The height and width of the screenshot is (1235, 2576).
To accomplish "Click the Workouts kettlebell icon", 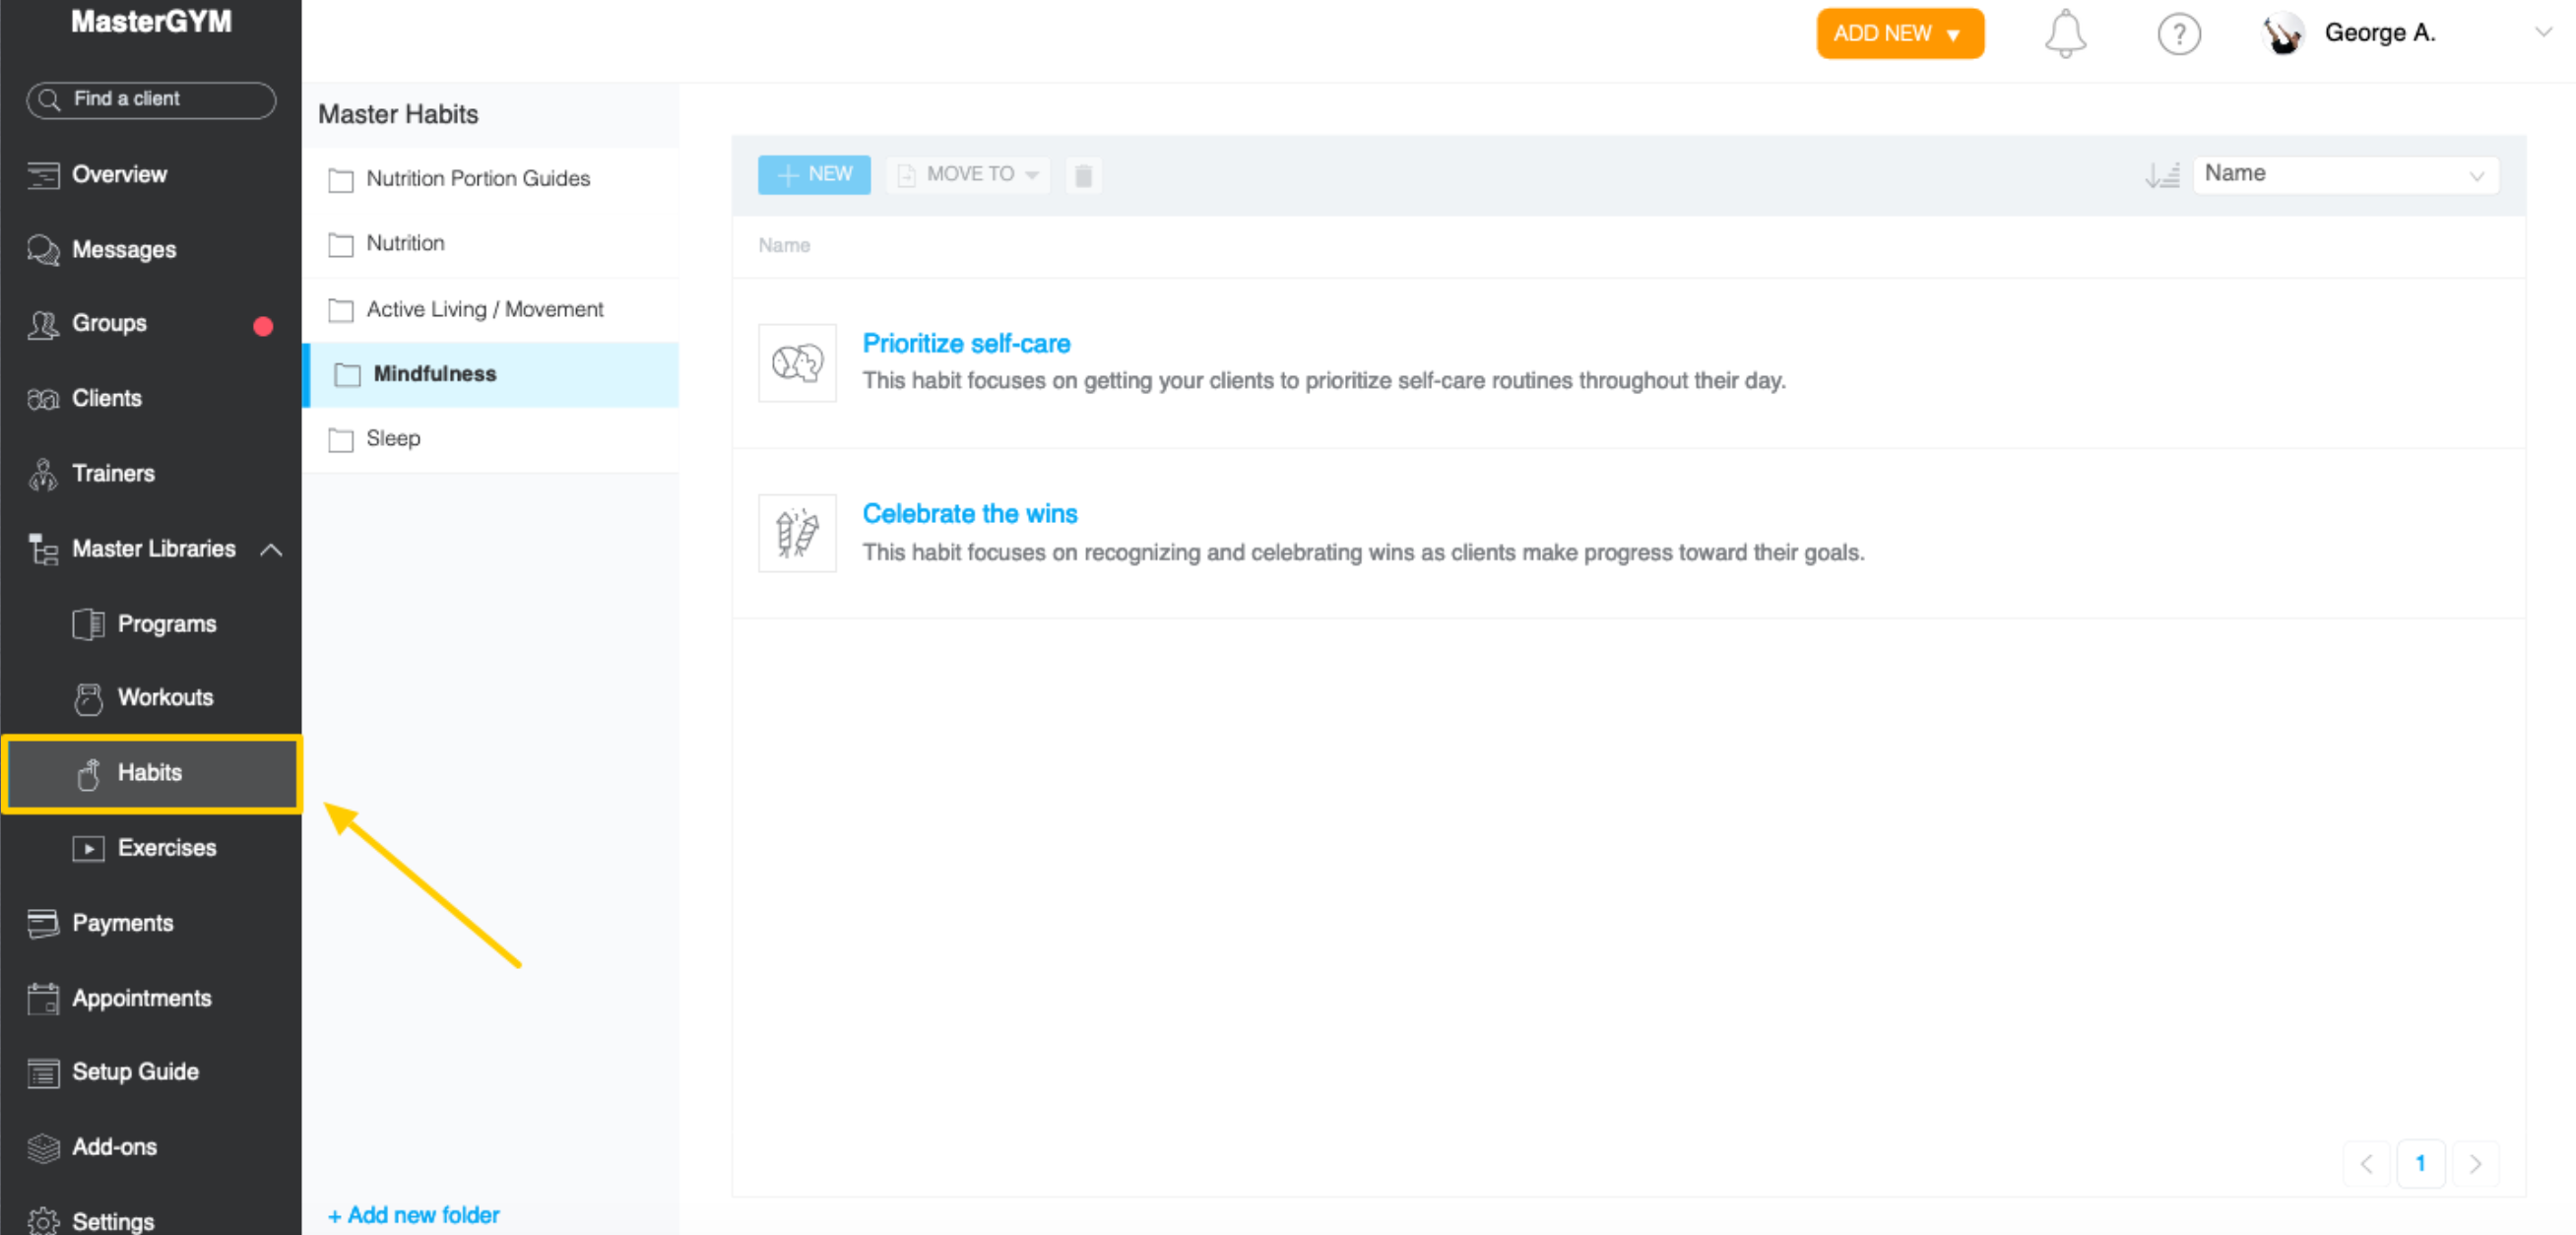I will click(88, 698).
